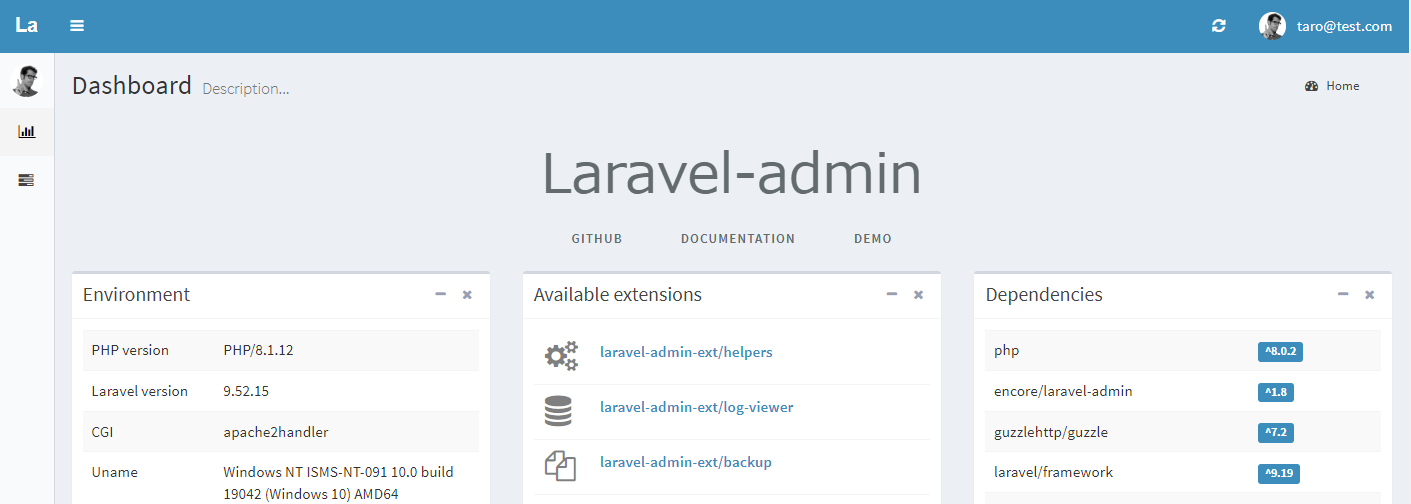This screenshot has width=1411, height=504.
Task: Collapse the Available extensions panel
Action: (x=892, y=294)
